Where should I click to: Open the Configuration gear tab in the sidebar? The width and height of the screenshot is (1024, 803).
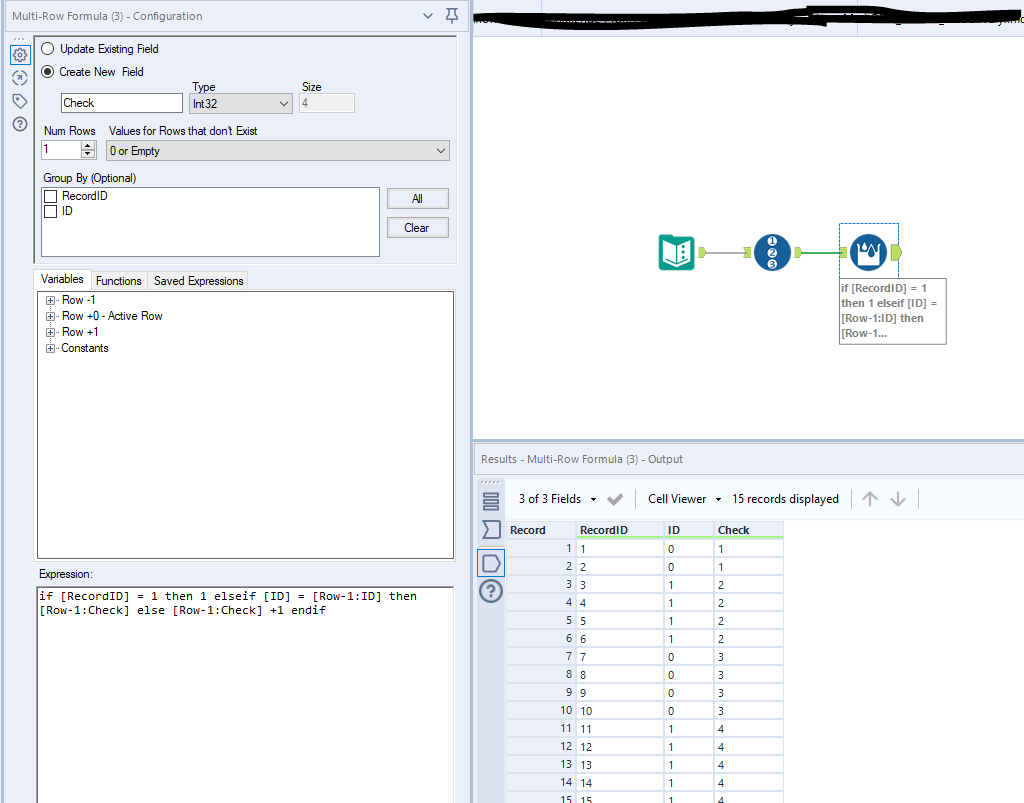(20, 54)
